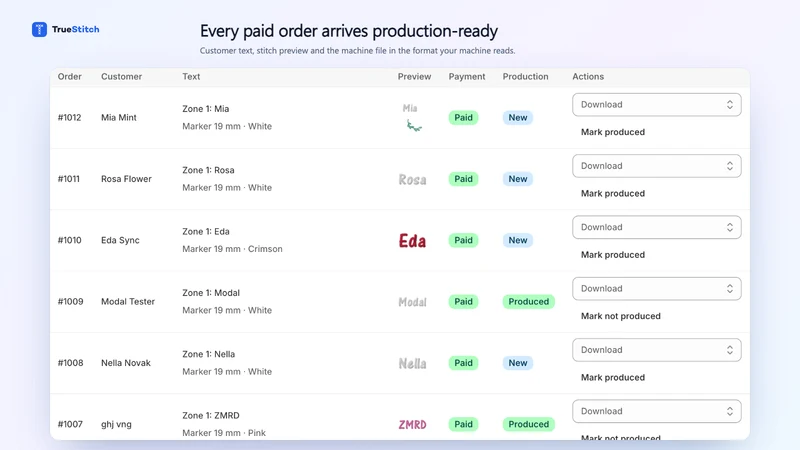This screenshot has width=800, height=450.
Task: Mark Nella Novak's order as produced
Action: tap(613, 377)
